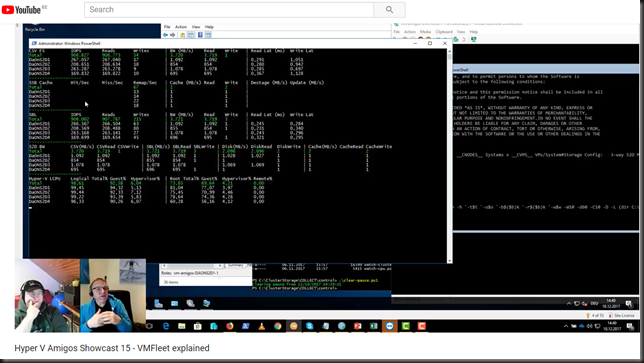The height and width of the screenshot is (363, 644).
Task: Open Google Chrome from the taskbar
Action: pyautogui.click(x=278, y=326)
